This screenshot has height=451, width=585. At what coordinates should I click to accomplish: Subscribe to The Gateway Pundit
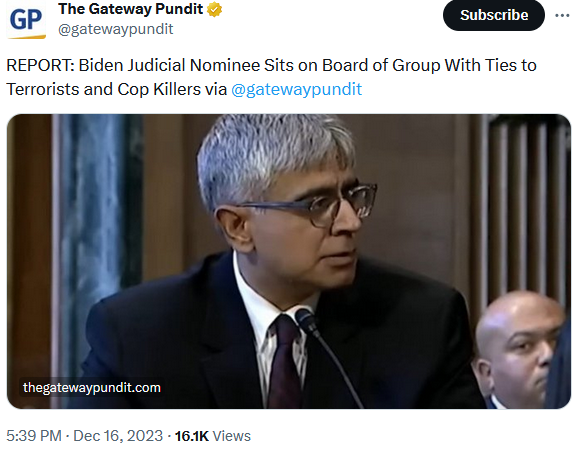click(494, 15)
